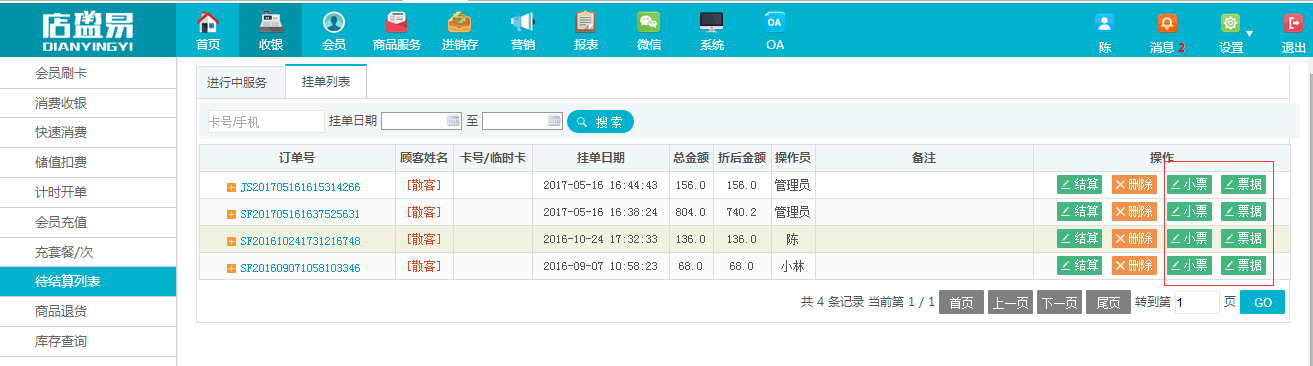Click 删除 for order SF201609071058103346
Viewport: 1313px width, 366px height.
pos(1134,265)
